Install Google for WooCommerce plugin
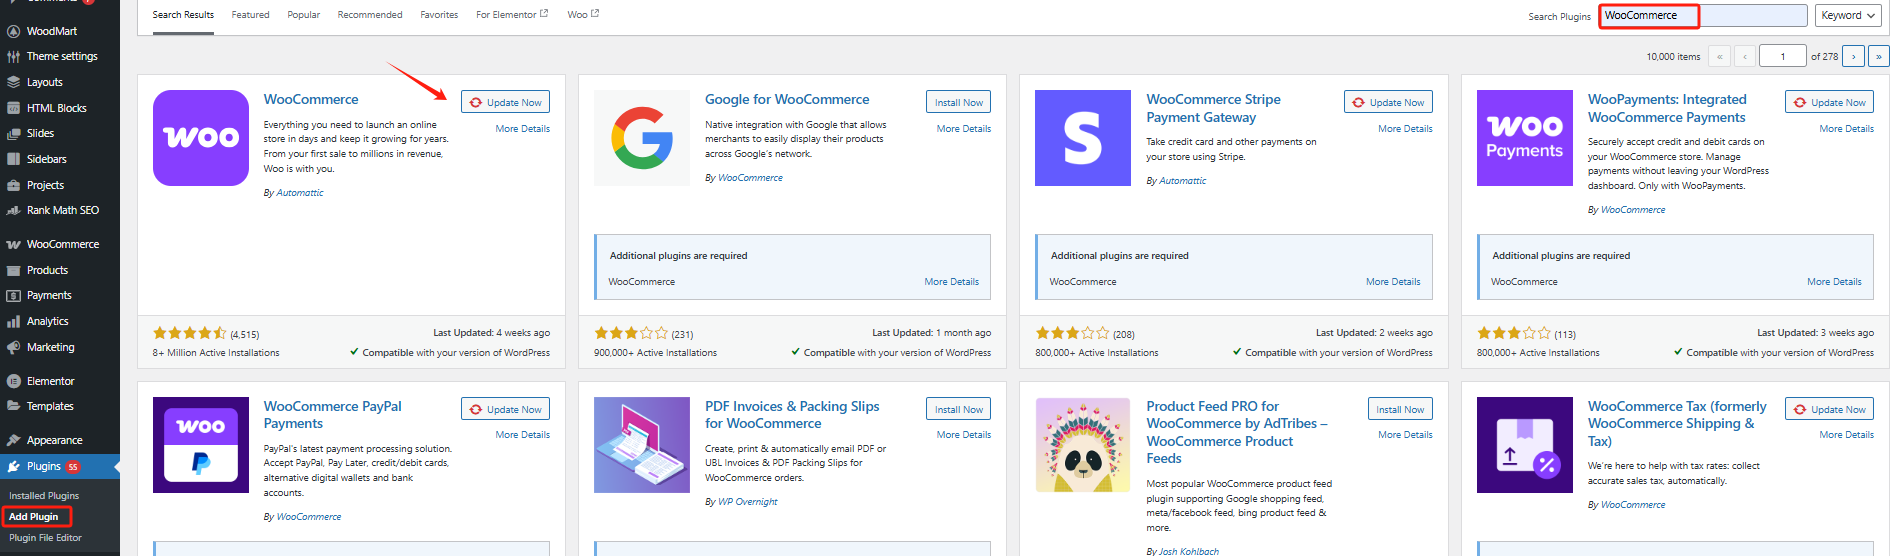This screenshot has height=556, width=1890. (x=958, y=102)
